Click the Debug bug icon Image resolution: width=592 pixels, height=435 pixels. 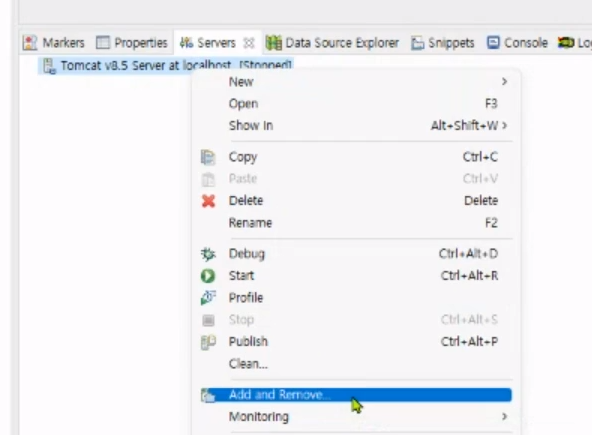[208, 254]
